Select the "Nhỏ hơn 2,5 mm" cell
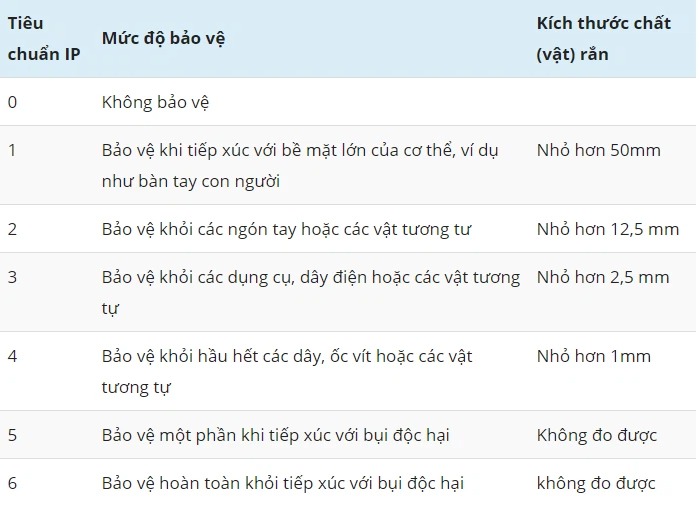Image resolution: width=699 pixels, height=506 pixels. pyautogui.click(x=602, y=277)
